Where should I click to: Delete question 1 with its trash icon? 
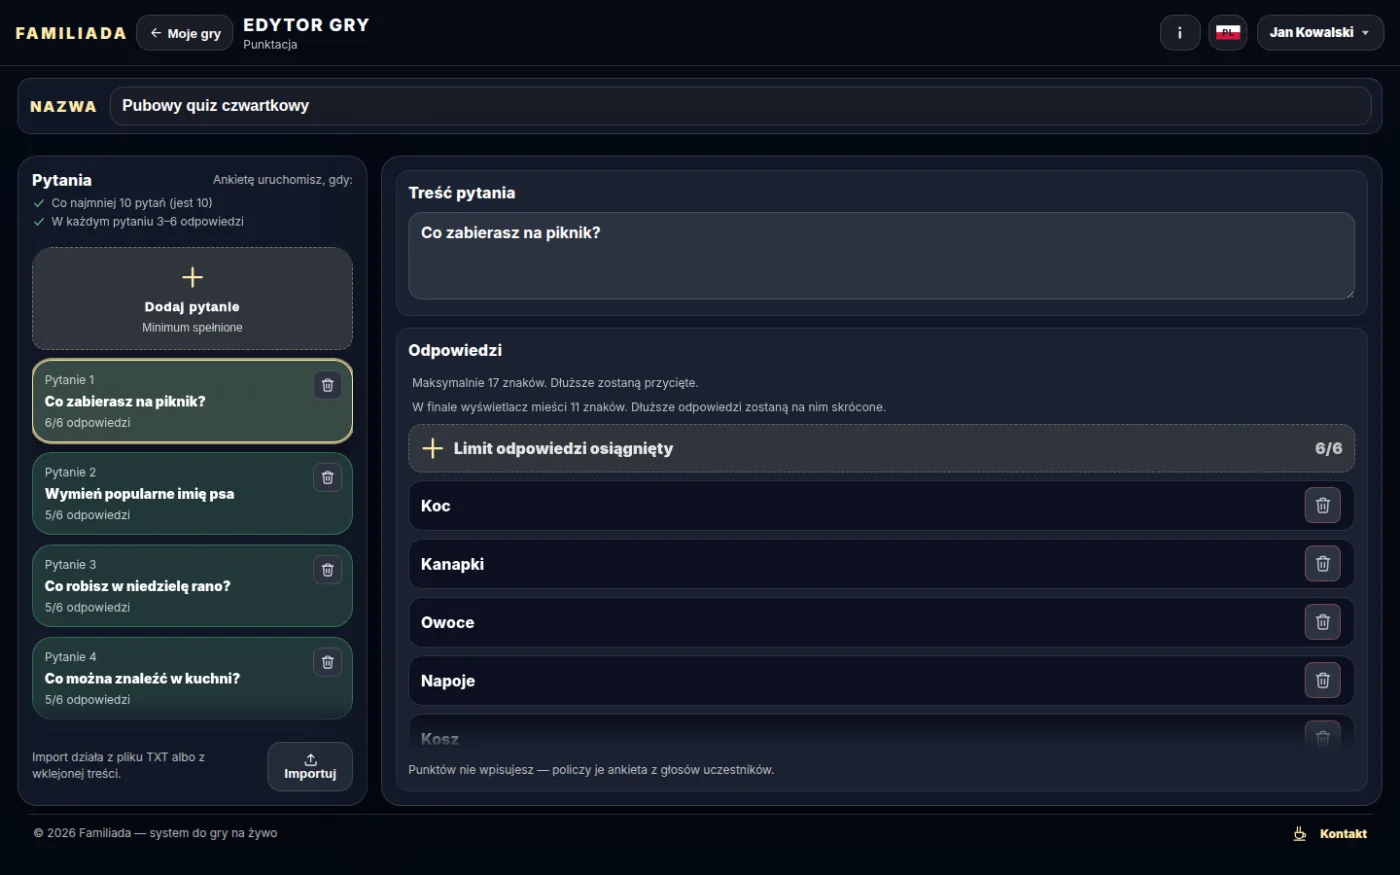[x=327, y=385]
